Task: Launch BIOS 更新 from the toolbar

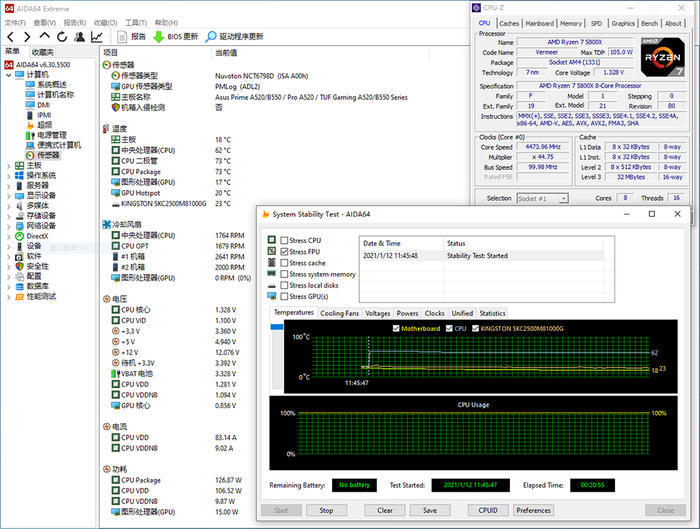Action: (175, 37)
